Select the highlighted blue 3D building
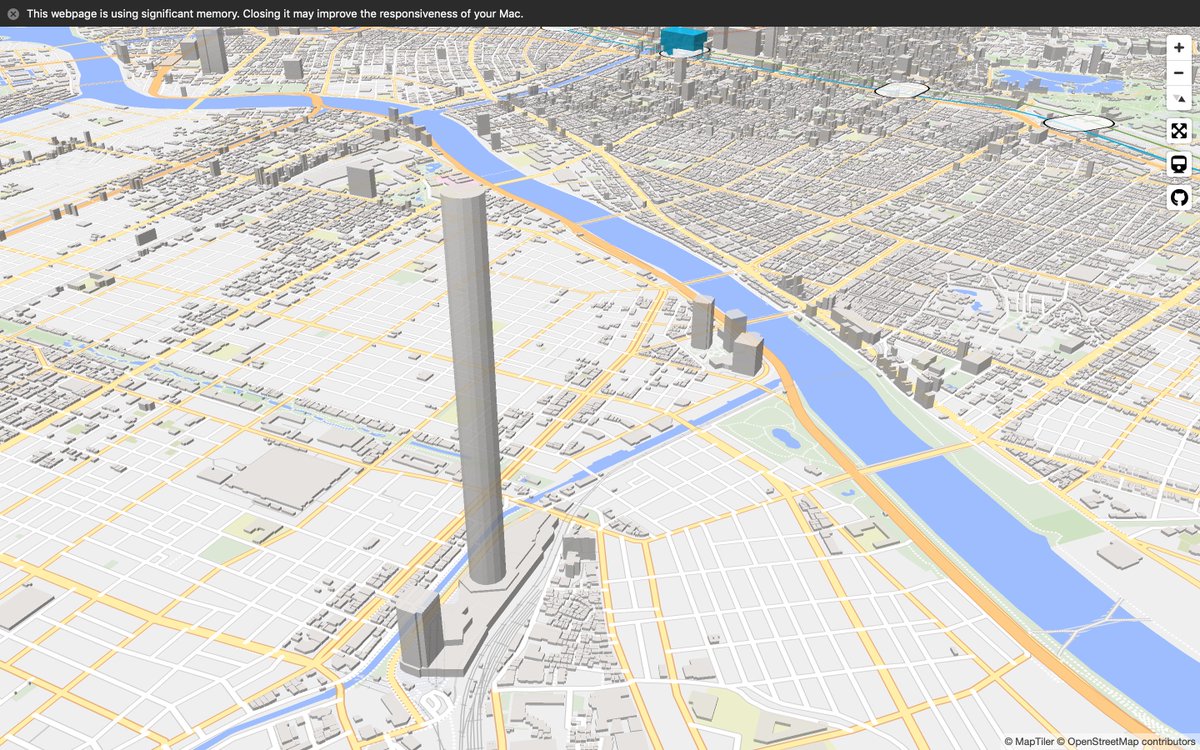The height and width of the screenshot is (750, 1200). pyautogui.click(x=684, y=40)
